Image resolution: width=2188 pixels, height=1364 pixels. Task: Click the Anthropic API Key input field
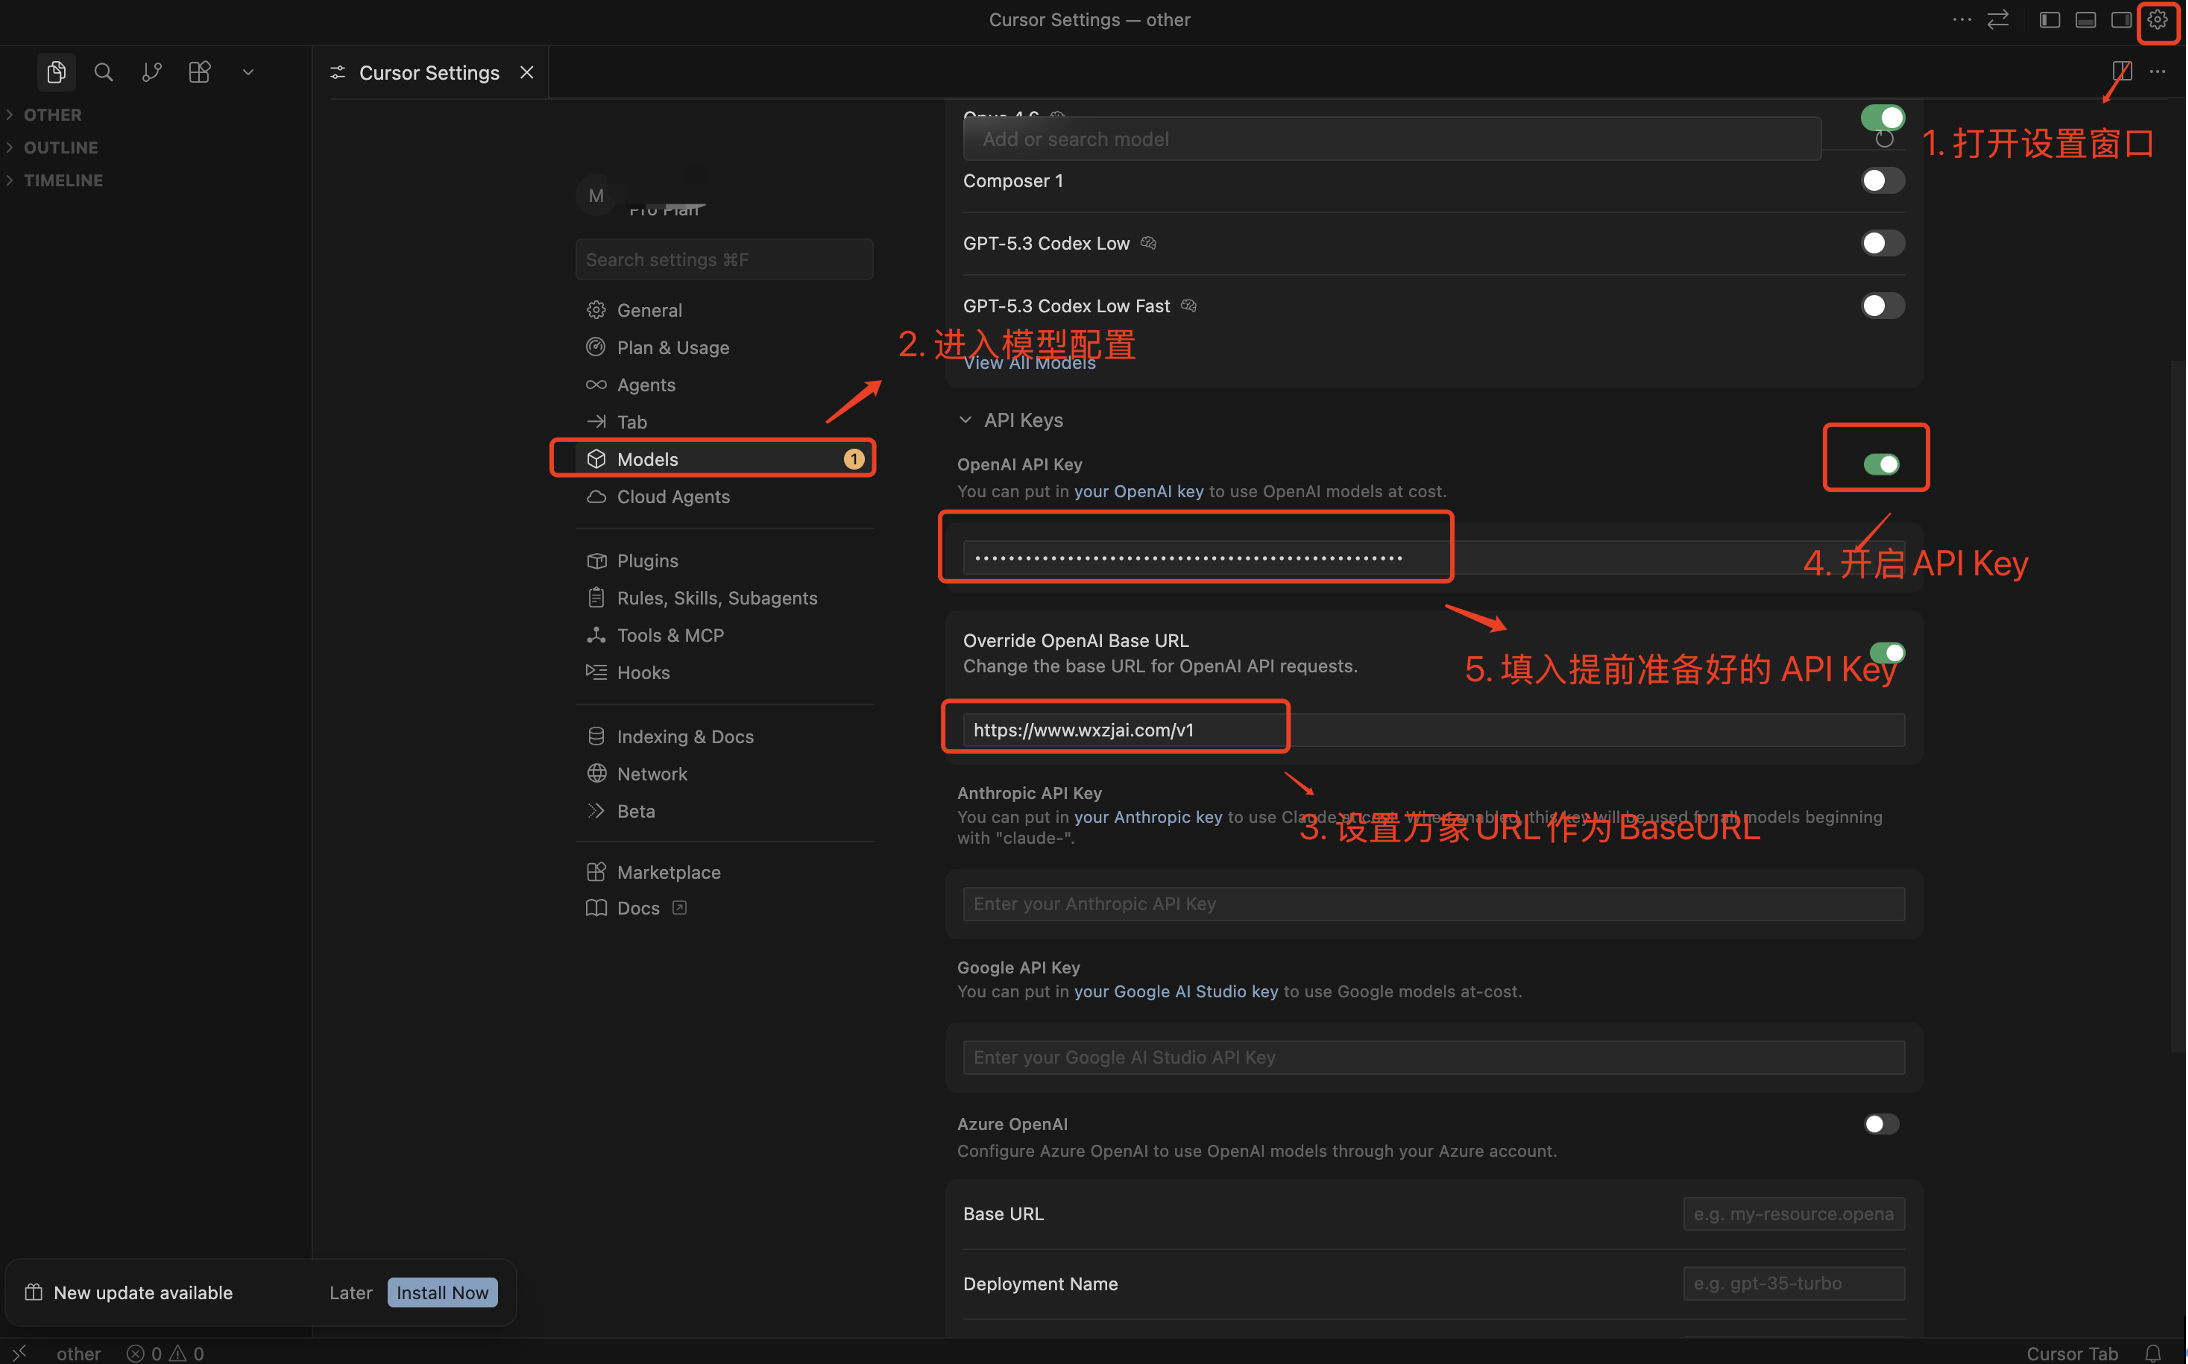tap(1432, 904)
